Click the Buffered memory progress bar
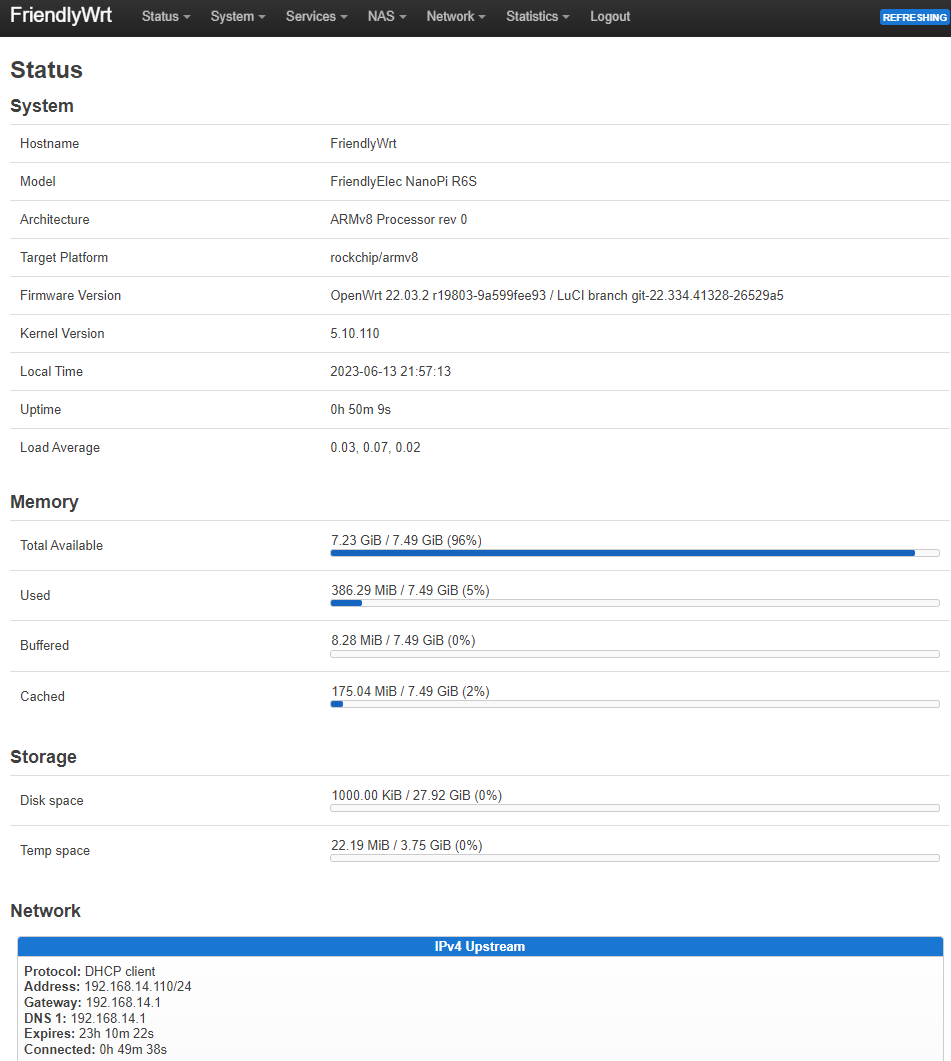 634,653
